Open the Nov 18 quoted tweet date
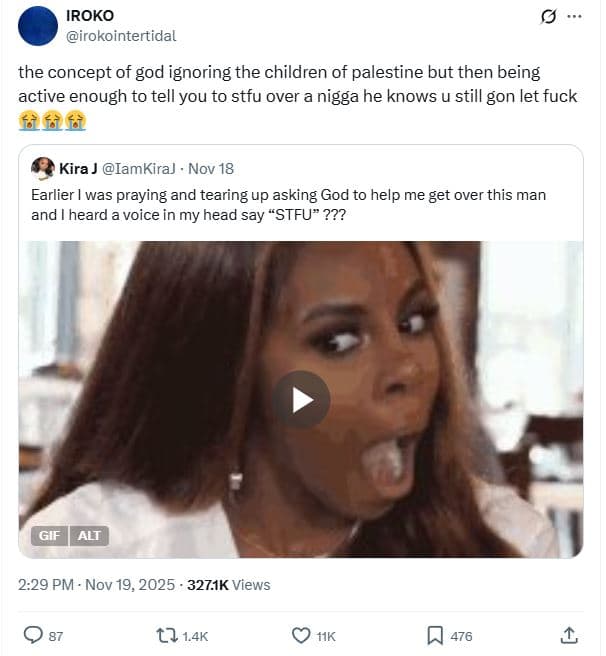Screen dimensions: 606x656 tap(211, 168)
